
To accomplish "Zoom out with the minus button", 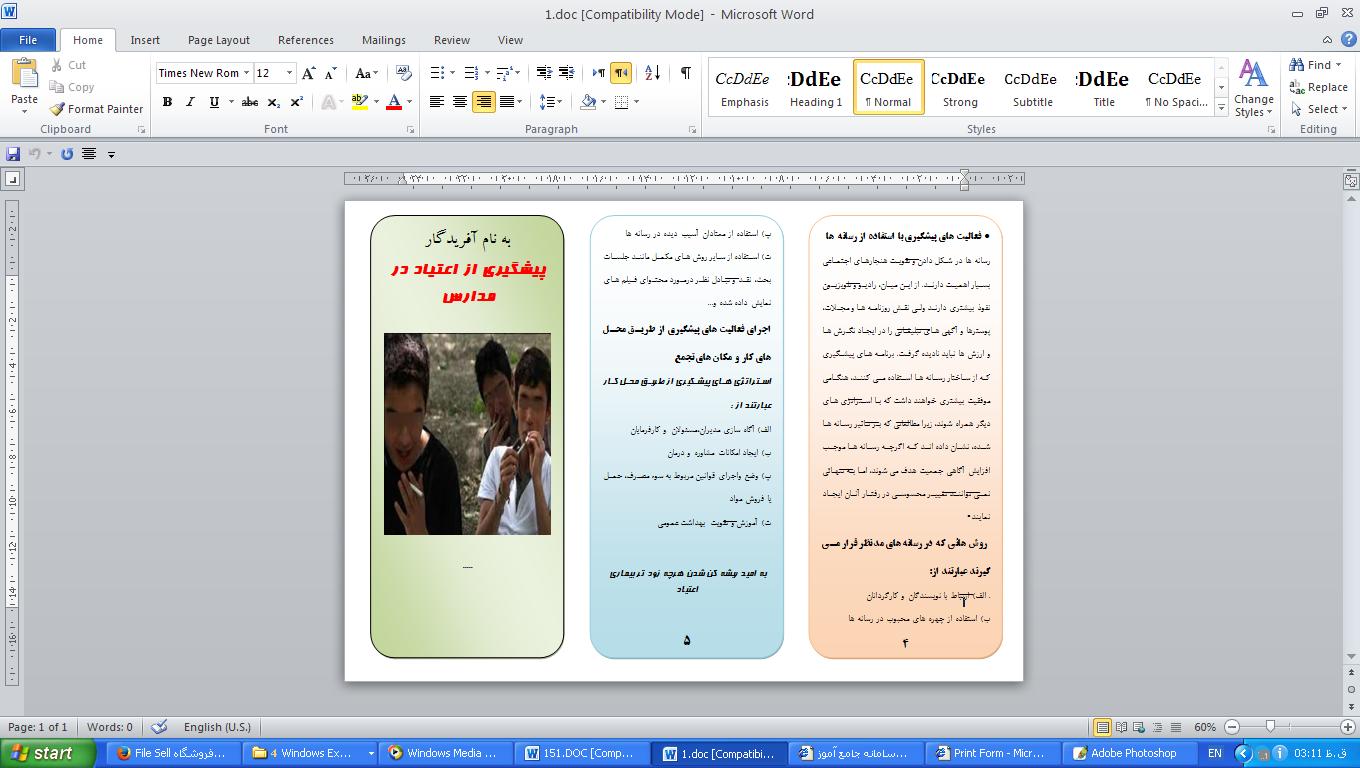I will coord(1232,727).
